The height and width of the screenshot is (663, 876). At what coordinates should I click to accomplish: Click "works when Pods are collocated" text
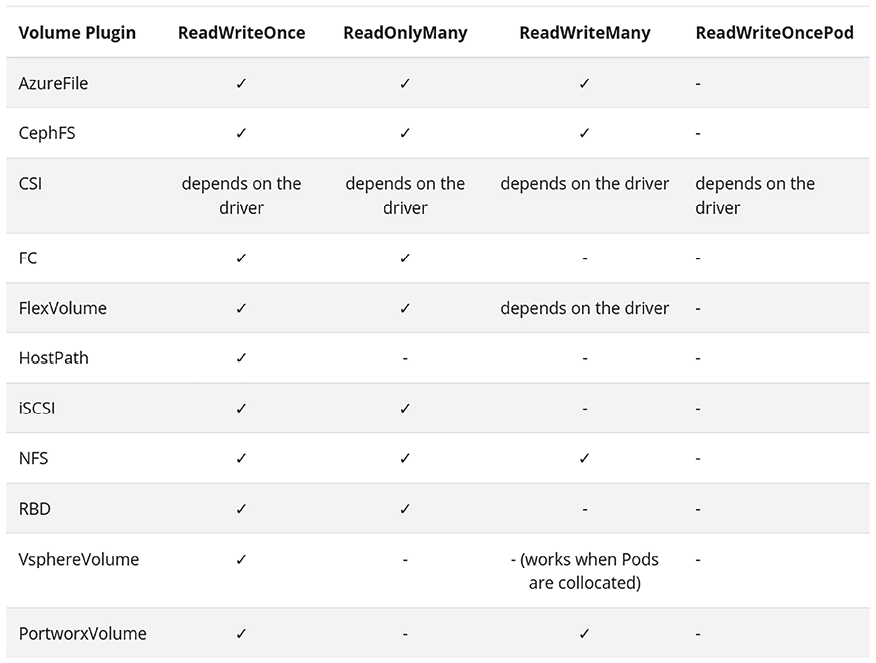click(x=585, y=571)
